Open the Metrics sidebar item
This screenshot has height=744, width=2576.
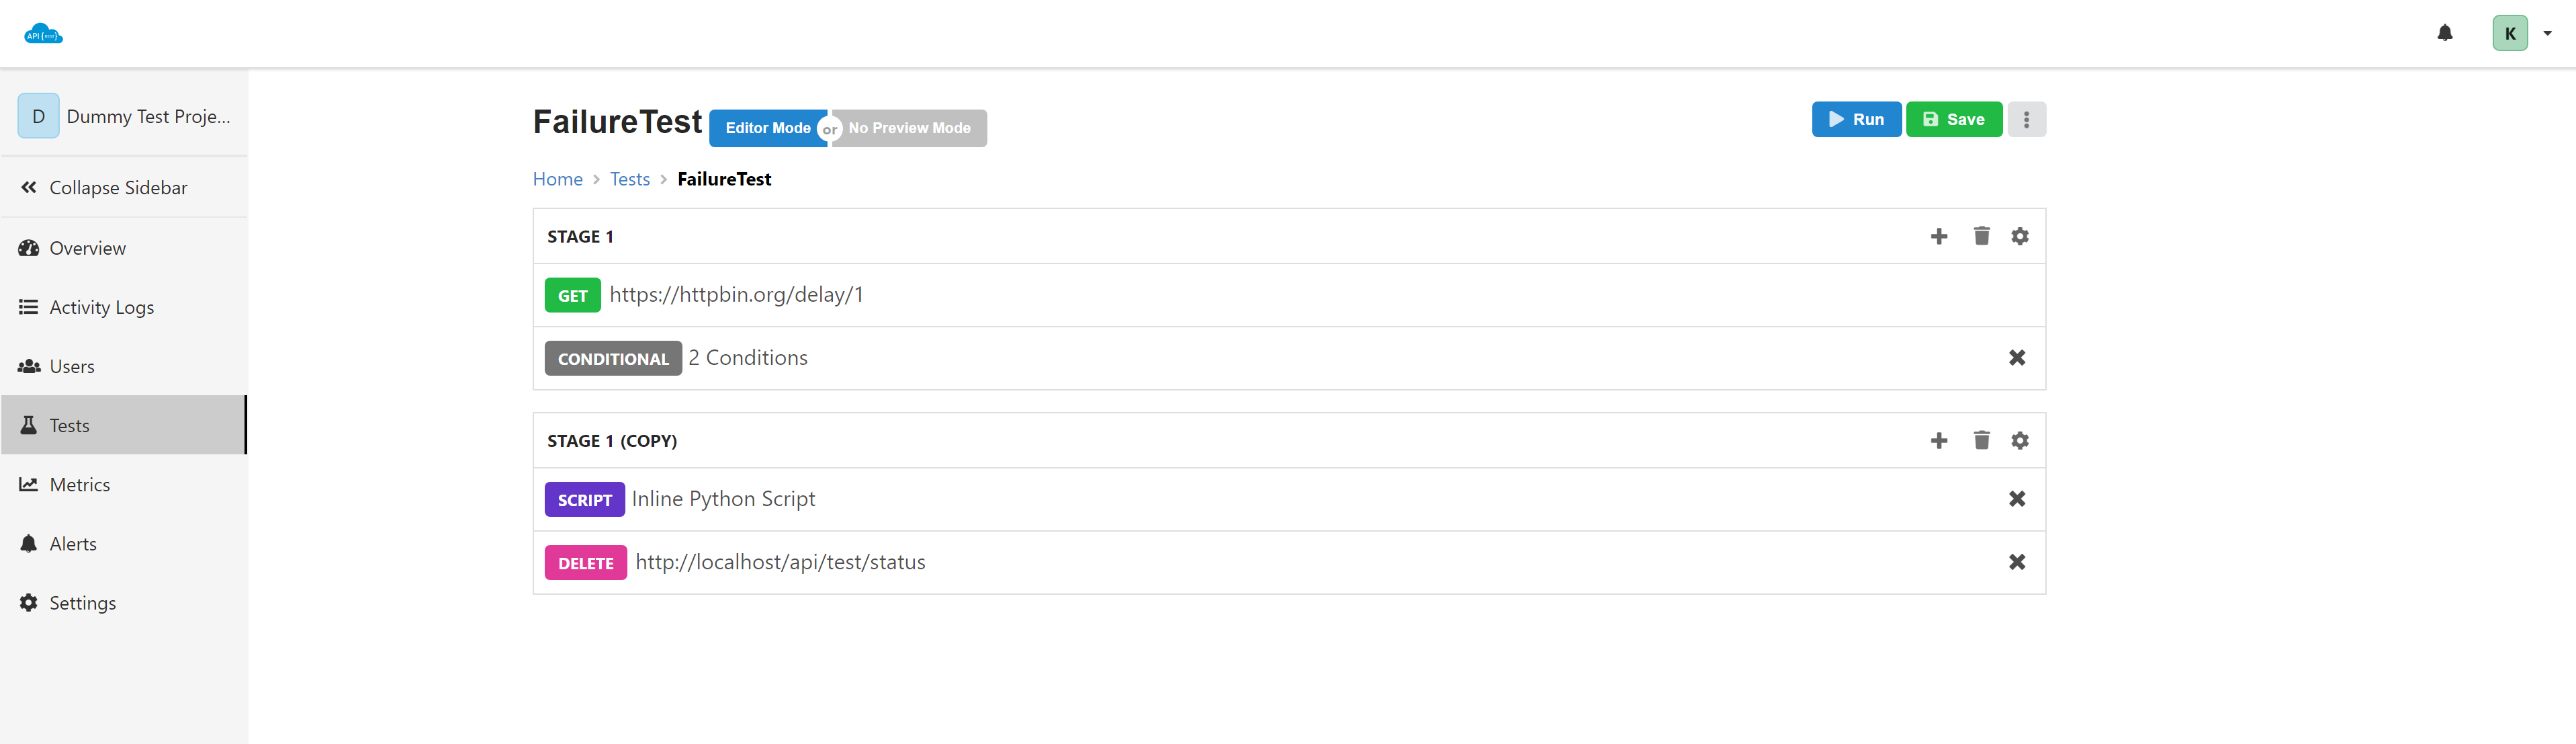tap(79, 485)
